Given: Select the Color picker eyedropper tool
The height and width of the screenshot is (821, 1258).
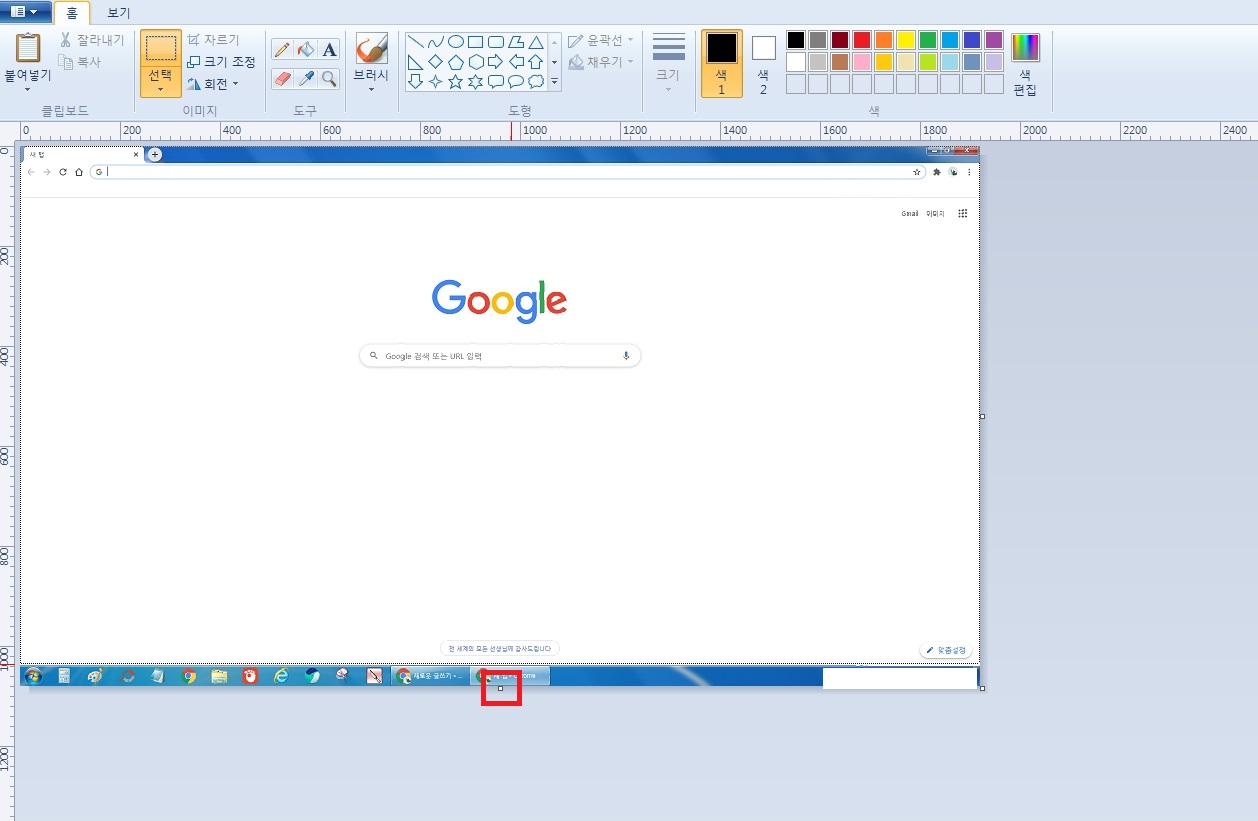Looking at the screenshot, I should pyautogui.click(x=306, y=78).
